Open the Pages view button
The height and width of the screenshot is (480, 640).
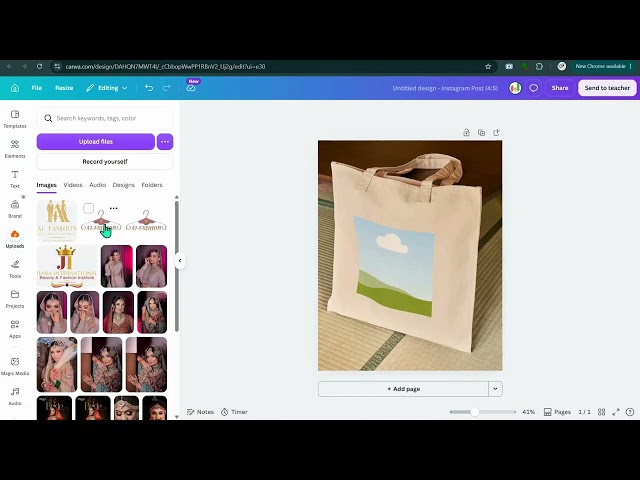click(x=557, y=412)
